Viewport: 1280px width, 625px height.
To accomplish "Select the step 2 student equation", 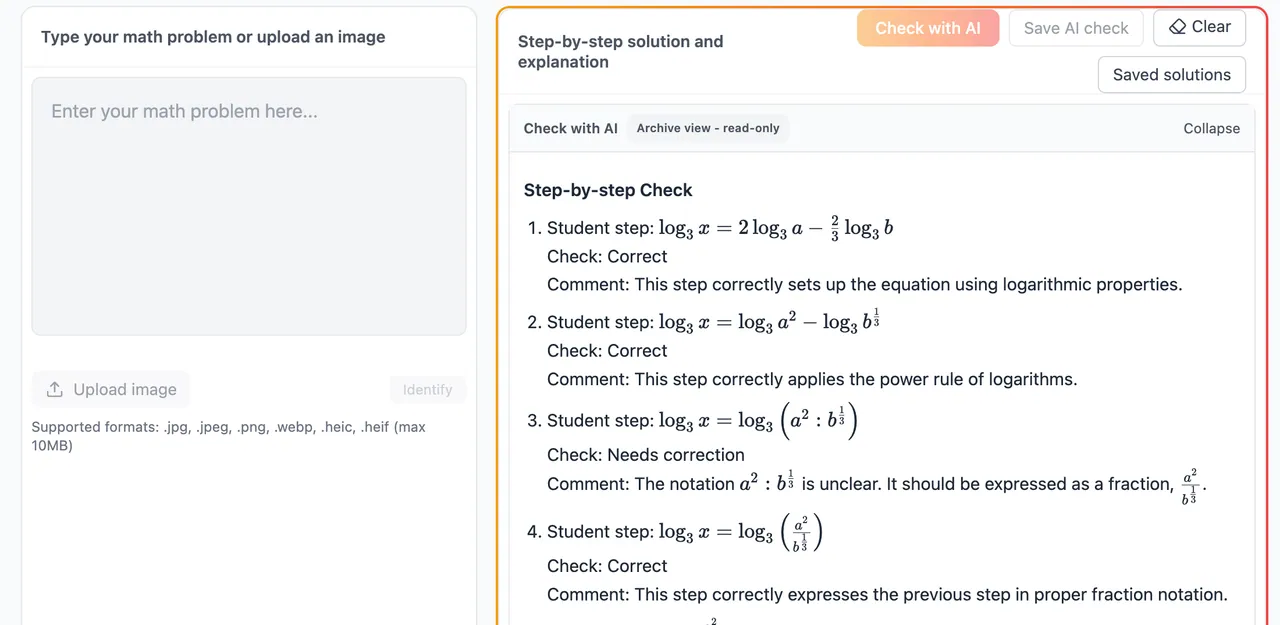I will (768, 322).
